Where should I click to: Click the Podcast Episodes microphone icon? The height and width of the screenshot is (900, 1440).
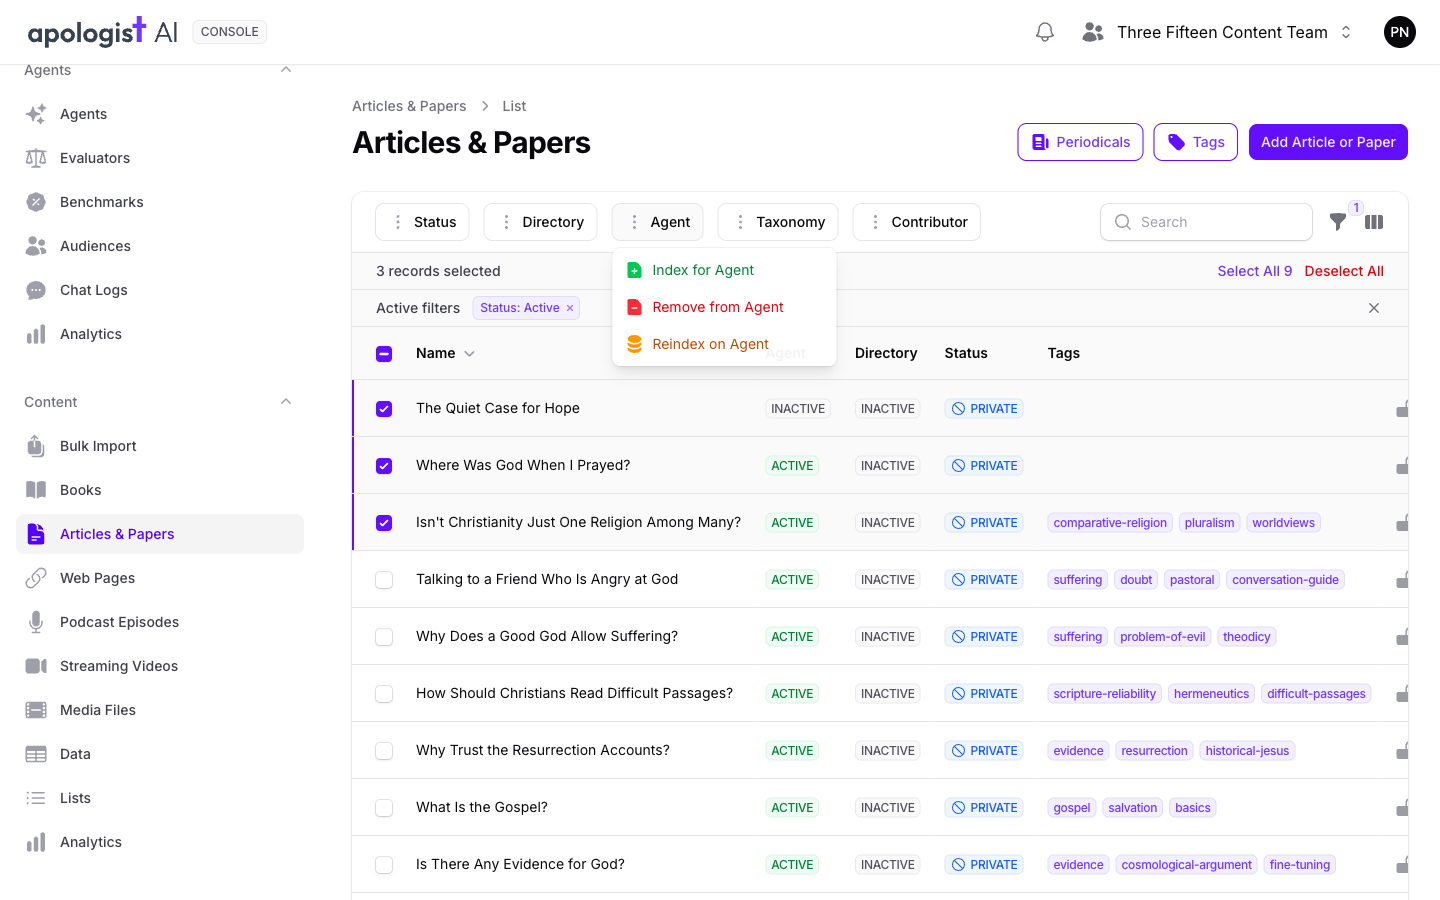[36, 622]
